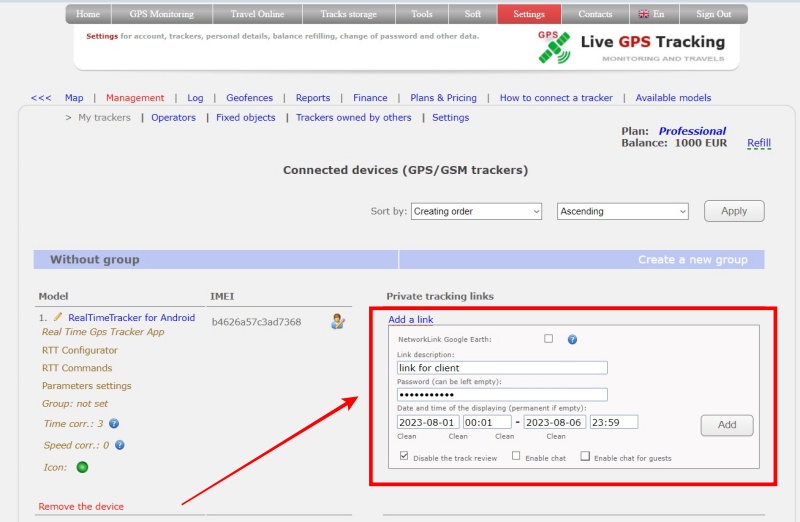800x522 pixels.
Task: Open the Tracks storage tab
Action: coord(349,14)
